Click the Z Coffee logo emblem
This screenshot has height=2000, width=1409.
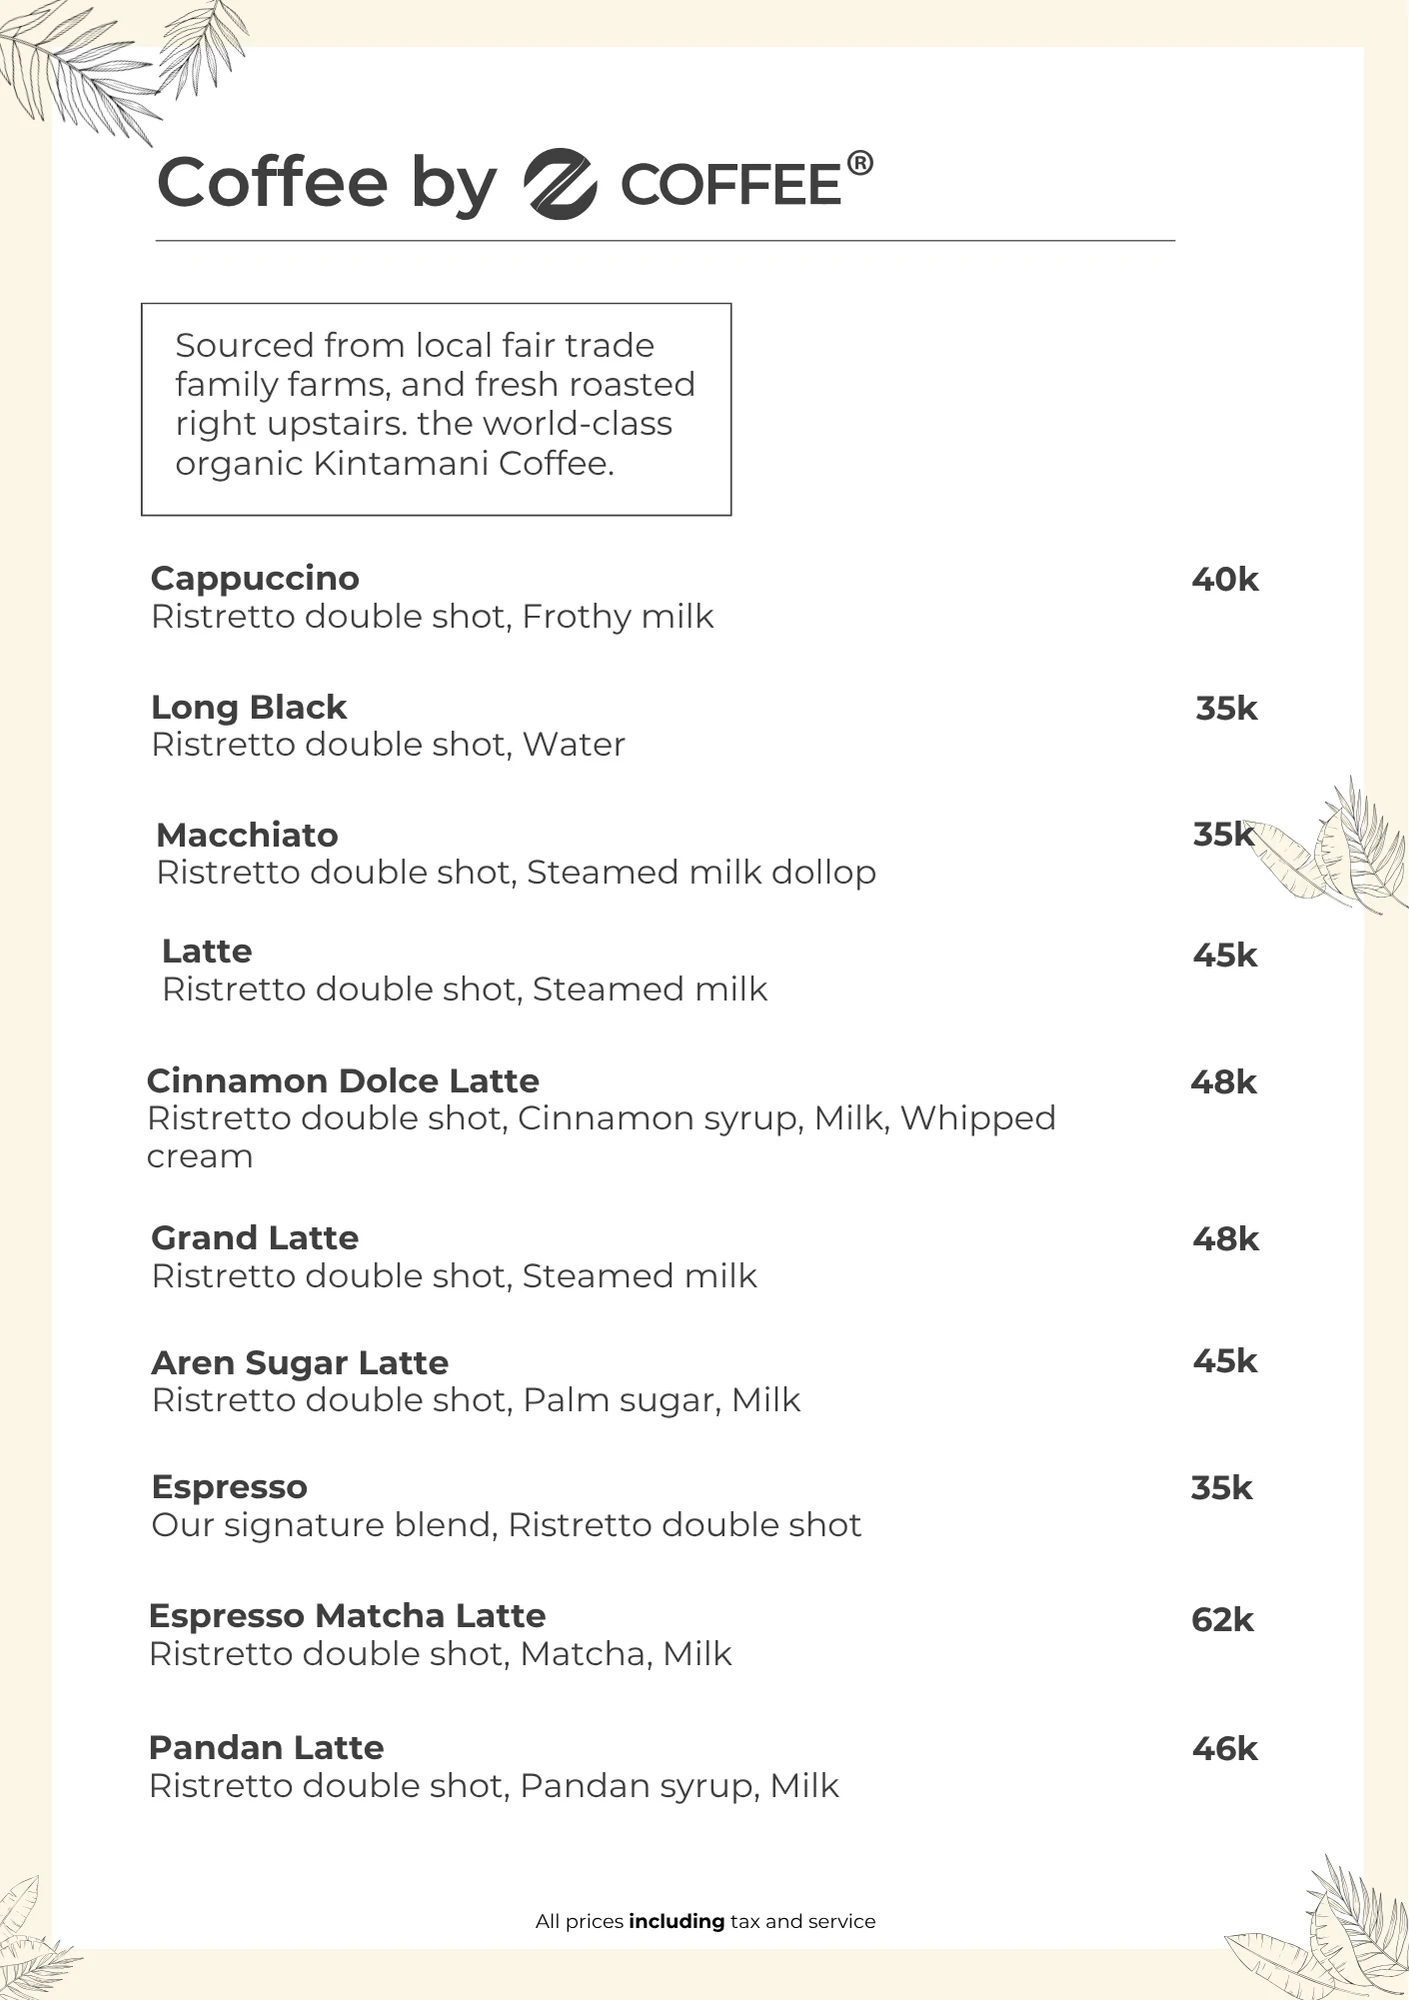click(x=560, y=184)
